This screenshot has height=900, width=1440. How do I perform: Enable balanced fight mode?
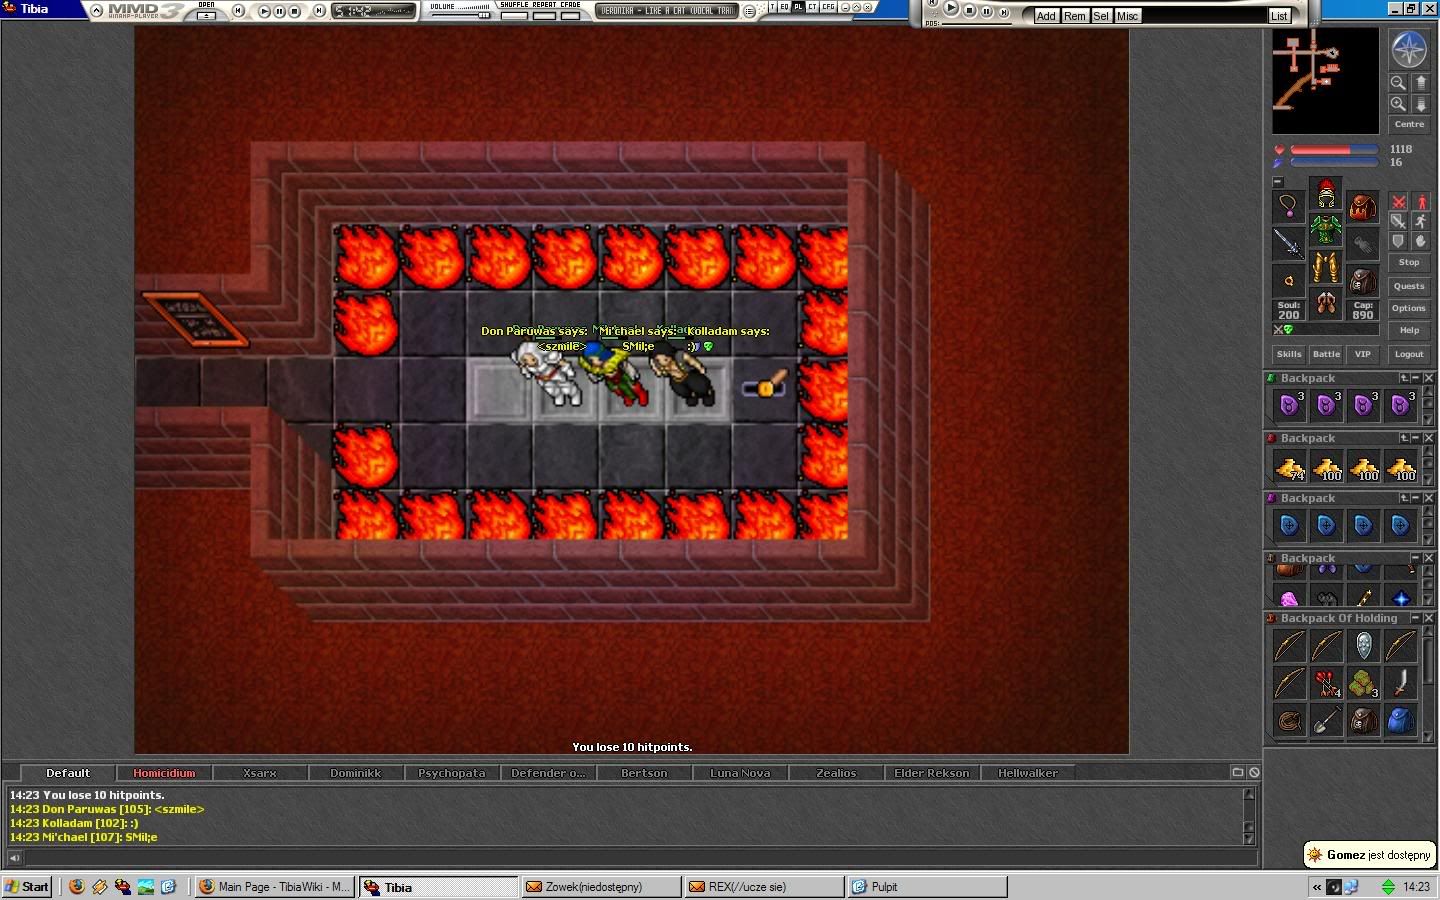(1398, 222)
